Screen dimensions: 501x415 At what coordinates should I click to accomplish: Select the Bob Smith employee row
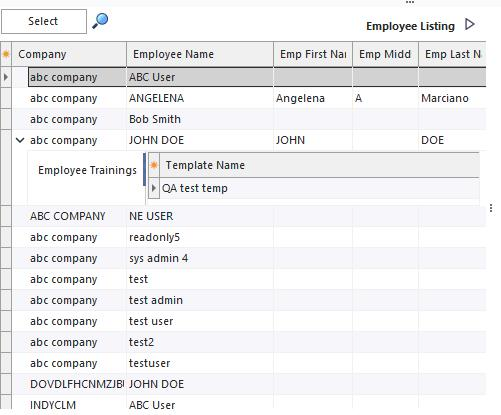(249, 119)
